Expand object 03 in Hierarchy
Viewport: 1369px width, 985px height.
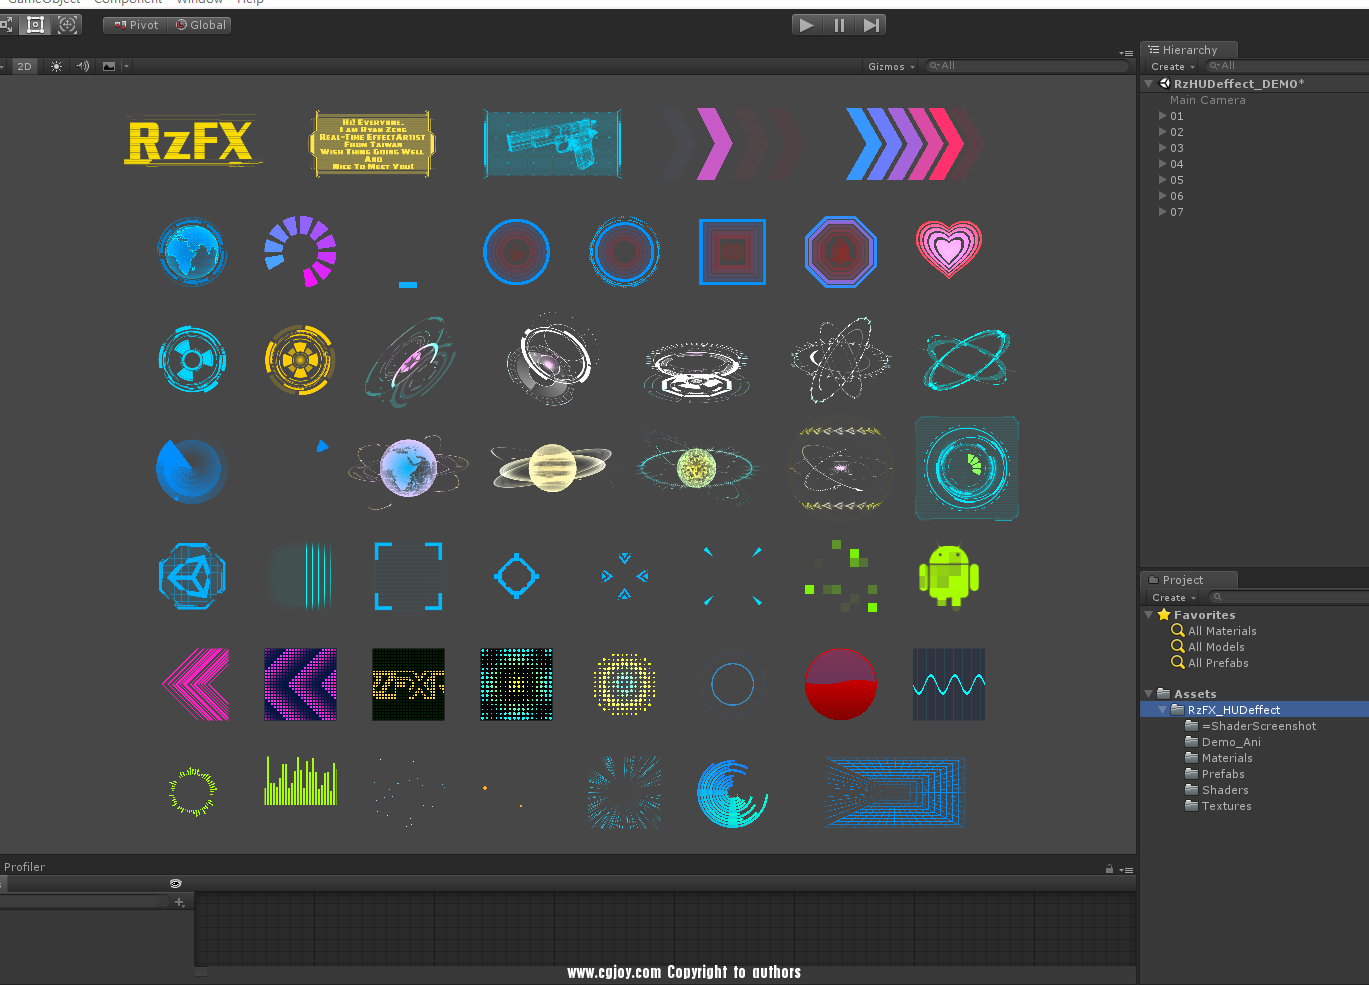pos(1162,148)
